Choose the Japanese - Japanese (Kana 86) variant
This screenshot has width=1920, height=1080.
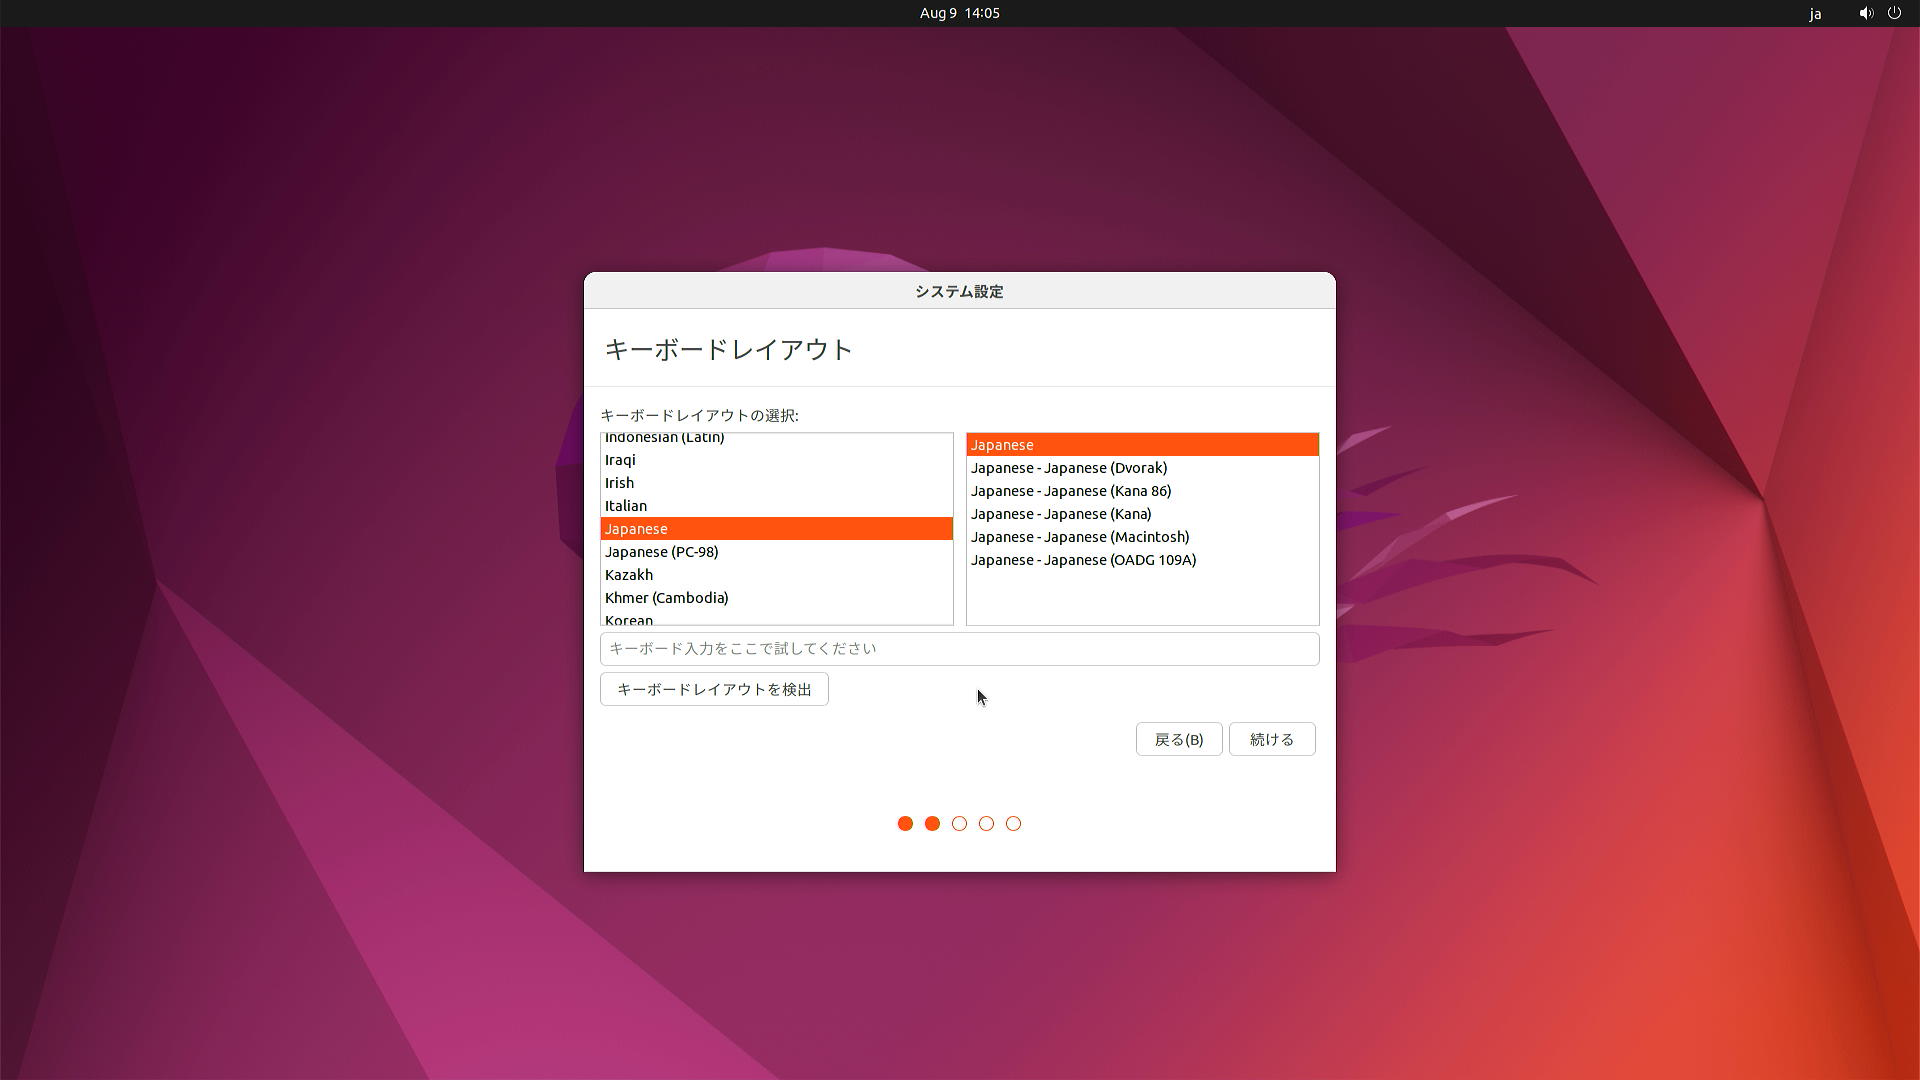[x=1070, y=490]
